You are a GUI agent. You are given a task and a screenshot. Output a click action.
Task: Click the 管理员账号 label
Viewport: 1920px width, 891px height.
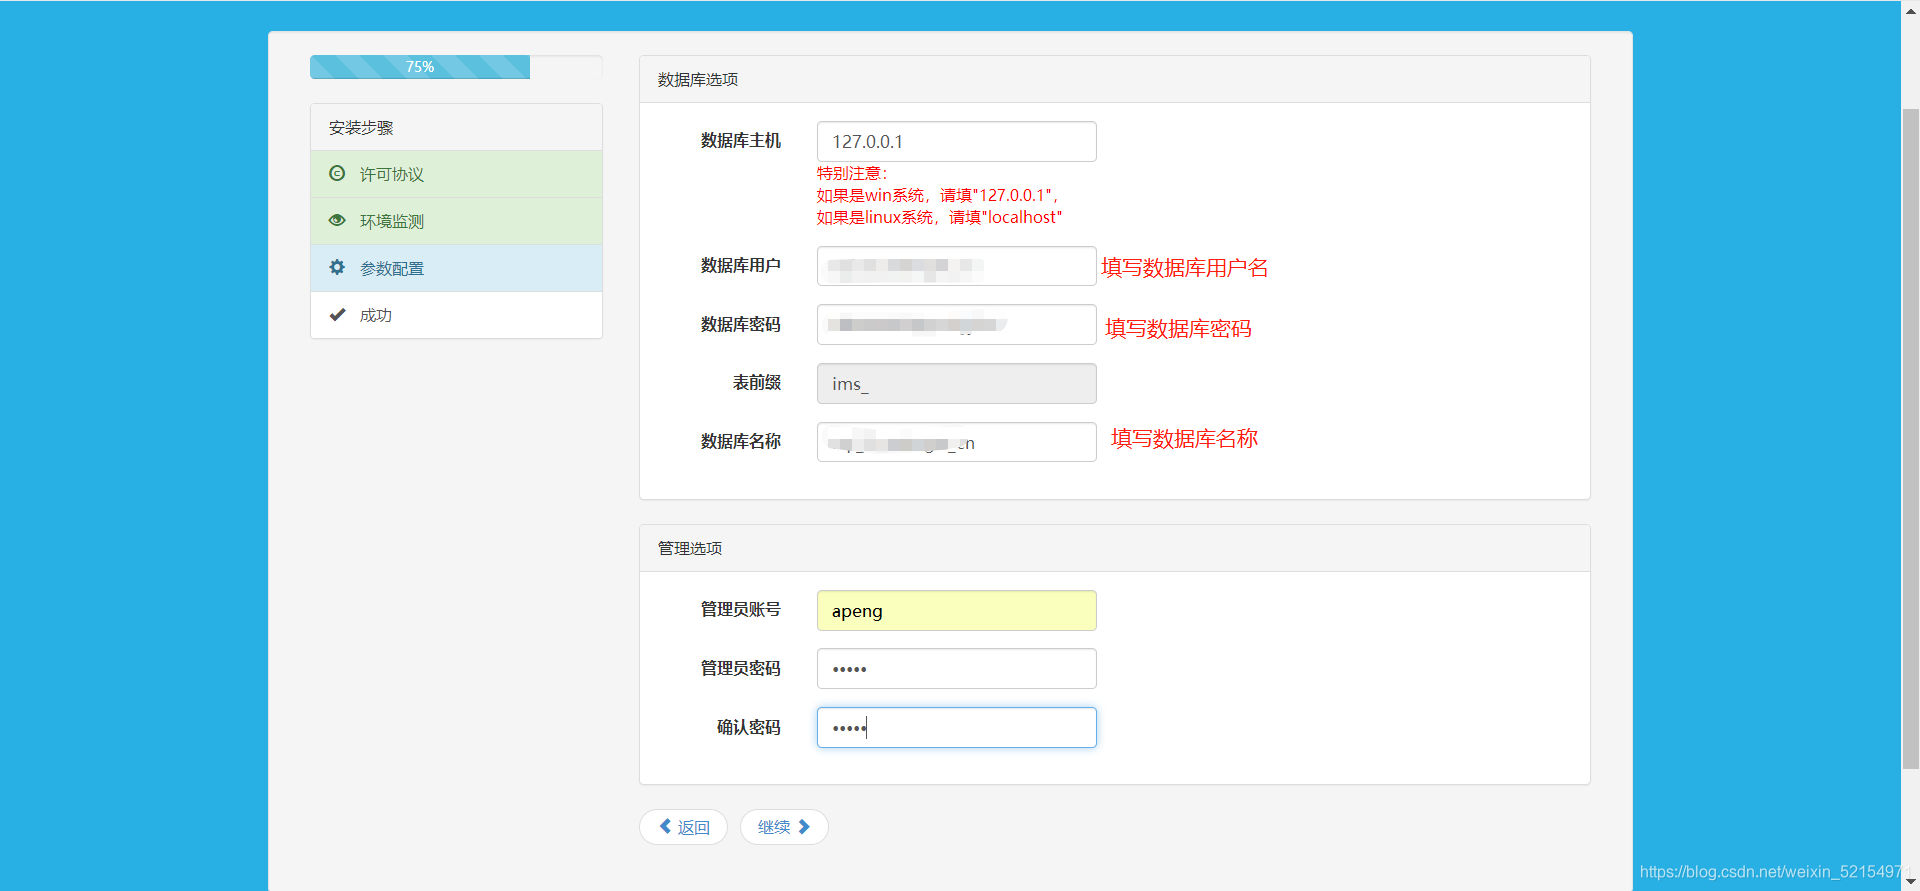(x=741, y=609)
